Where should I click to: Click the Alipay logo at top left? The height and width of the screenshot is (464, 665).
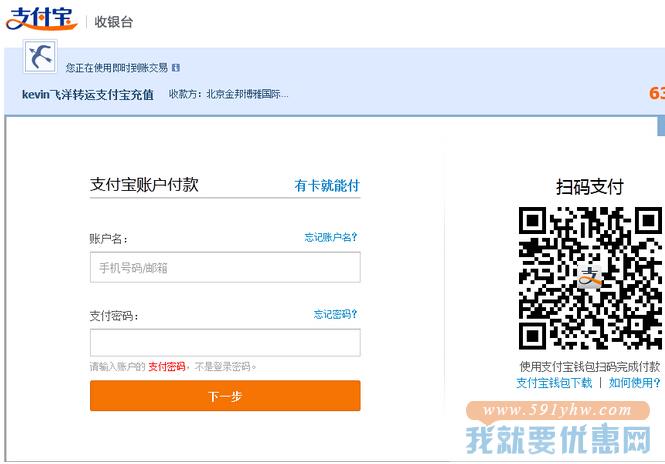pyautogui.click(x=42, y=19)
